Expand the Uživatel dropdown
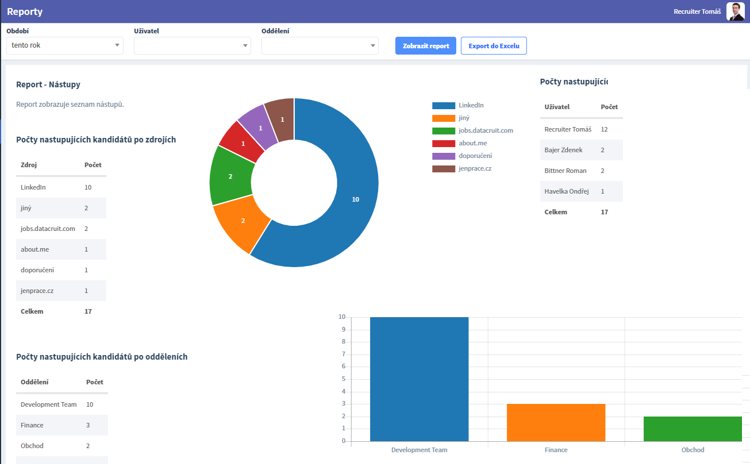 pyautogui.click(x=192, y=45)
